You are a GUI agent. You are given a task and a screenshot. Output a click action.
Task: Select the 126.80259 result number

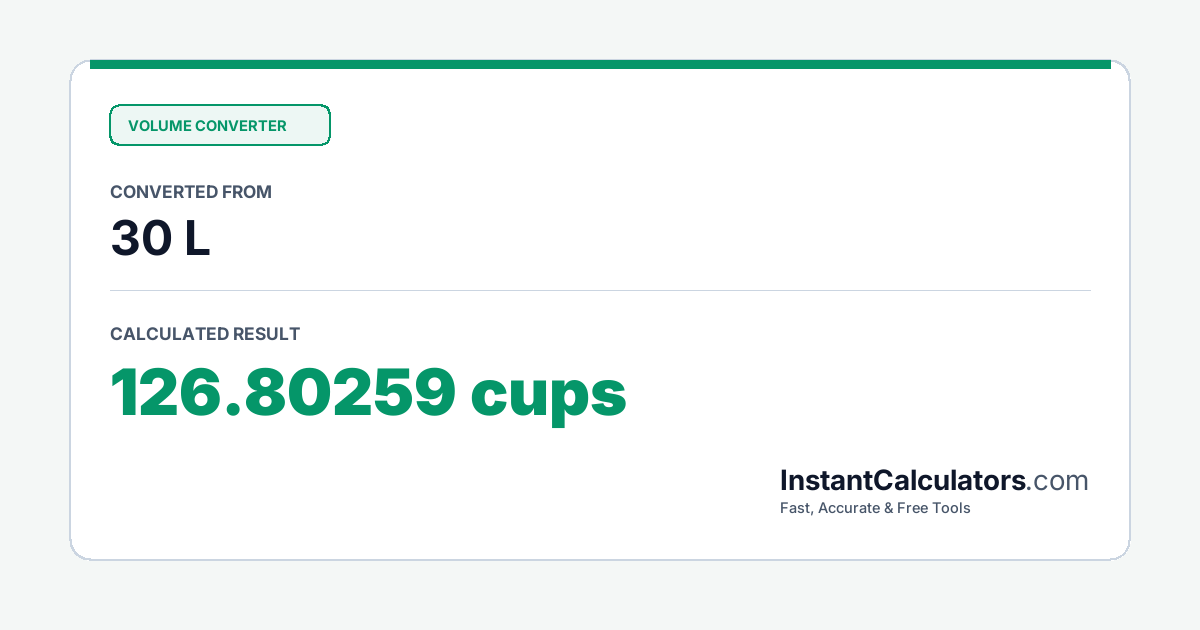(x=284, y=392)
